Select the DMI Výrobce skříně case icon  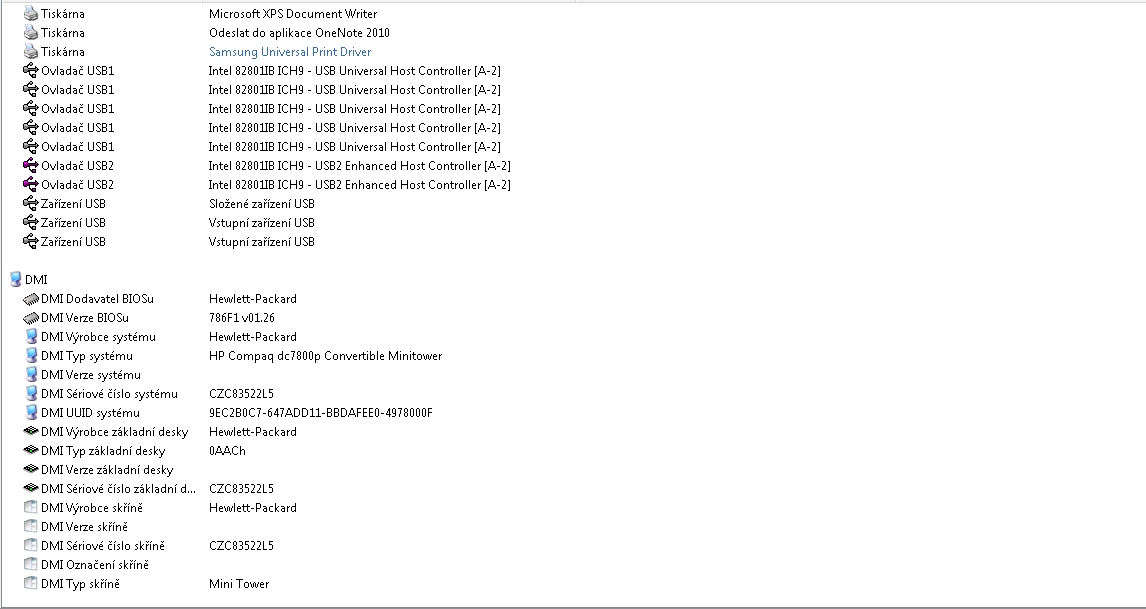pos(30,507)
